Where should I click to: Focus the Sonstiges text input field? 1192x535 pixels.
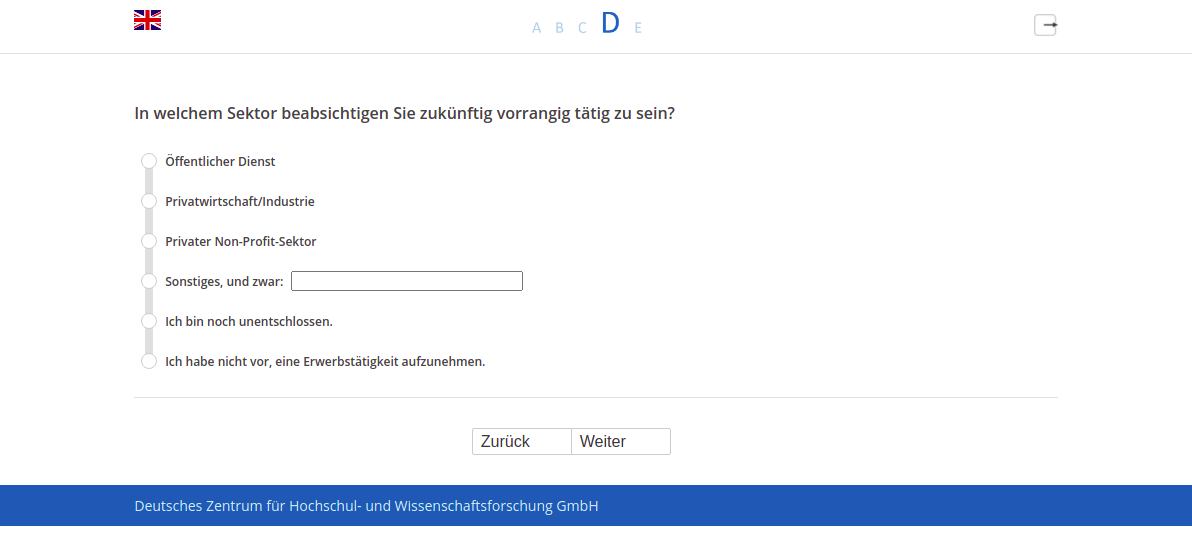click(407, 281)
